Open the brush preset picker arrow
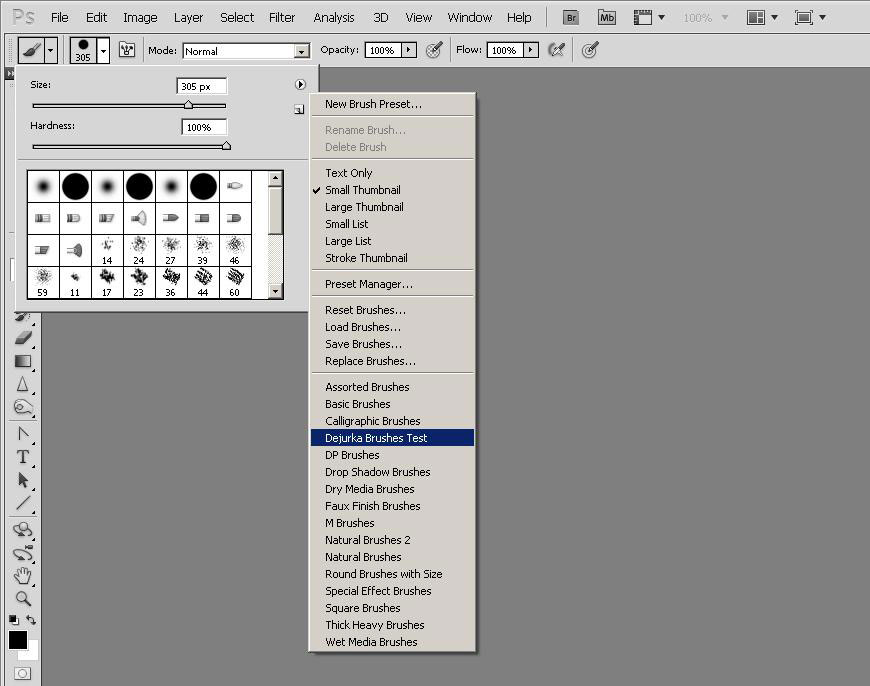 tap(103, 50)
